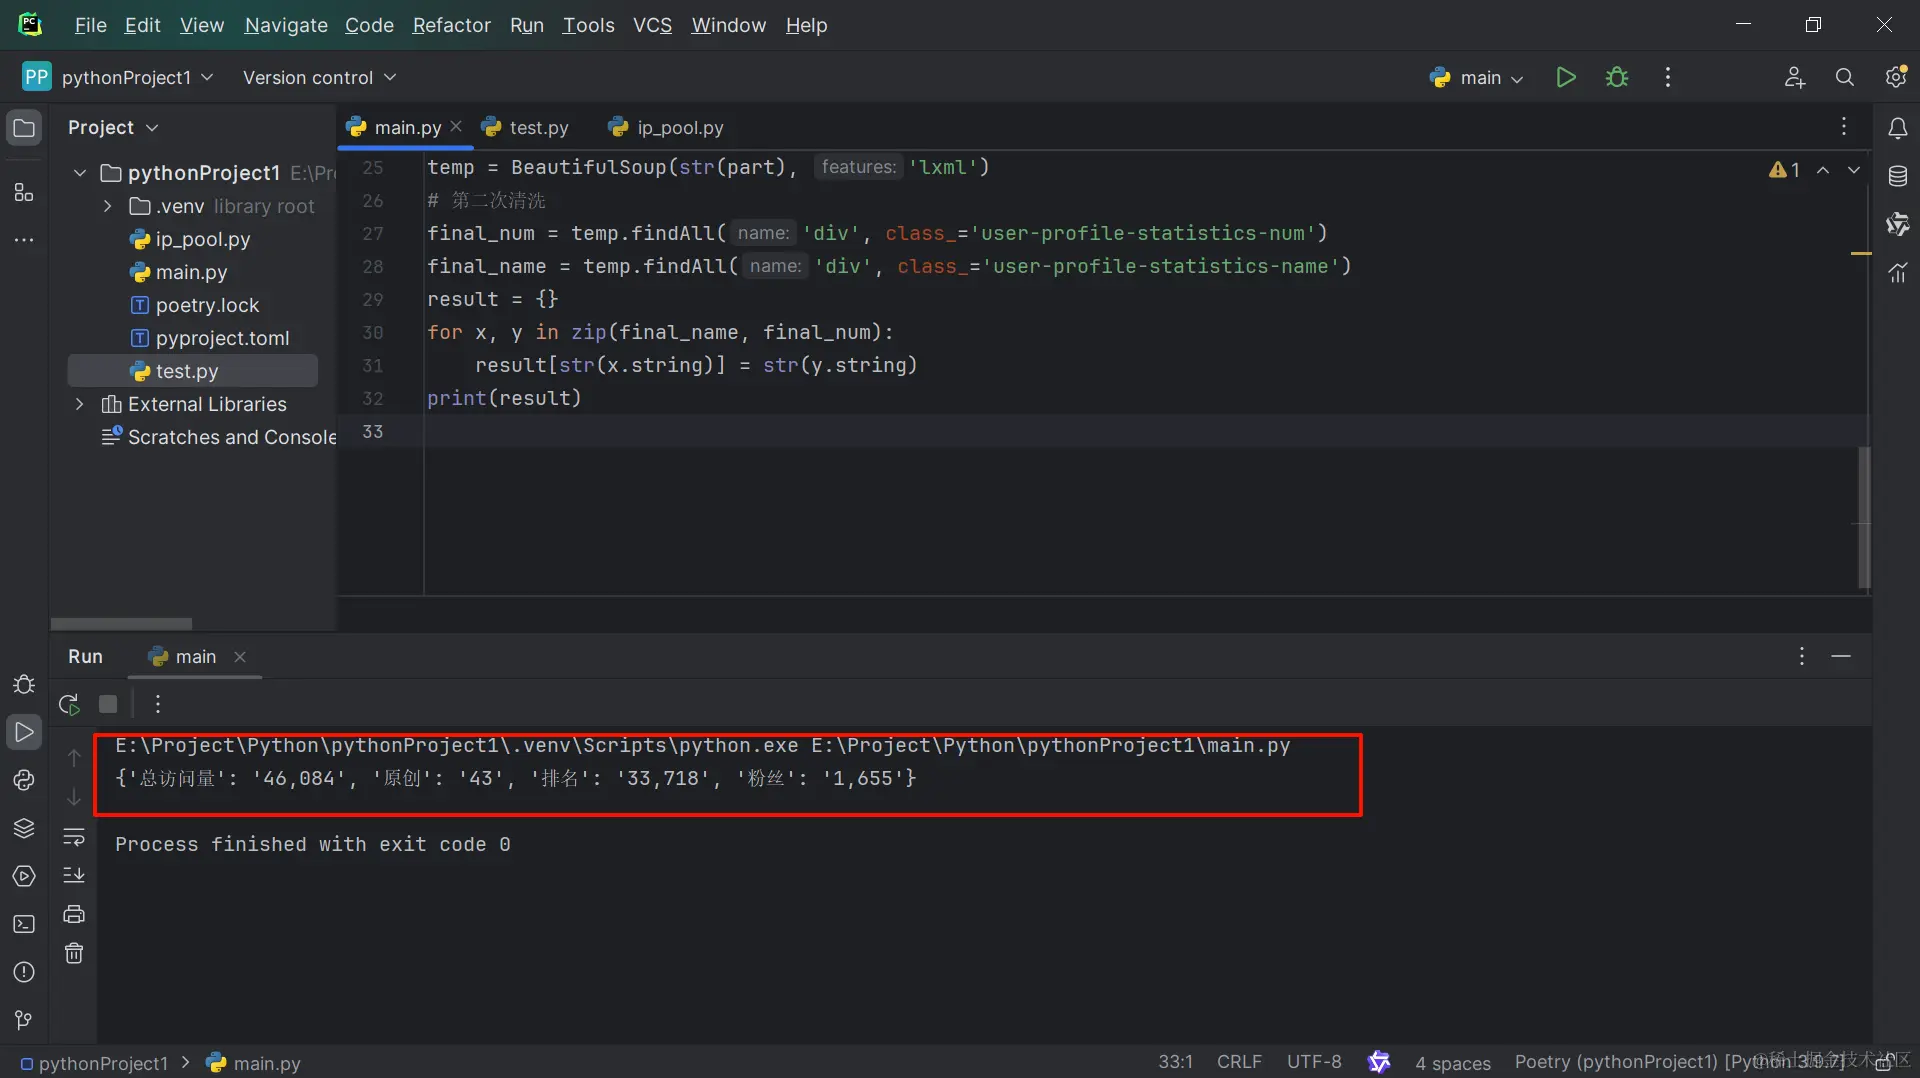This screenshot has height=1078, width=1920.
Task: Select poetry.lock in the project tree
Action: coord(207,305)
